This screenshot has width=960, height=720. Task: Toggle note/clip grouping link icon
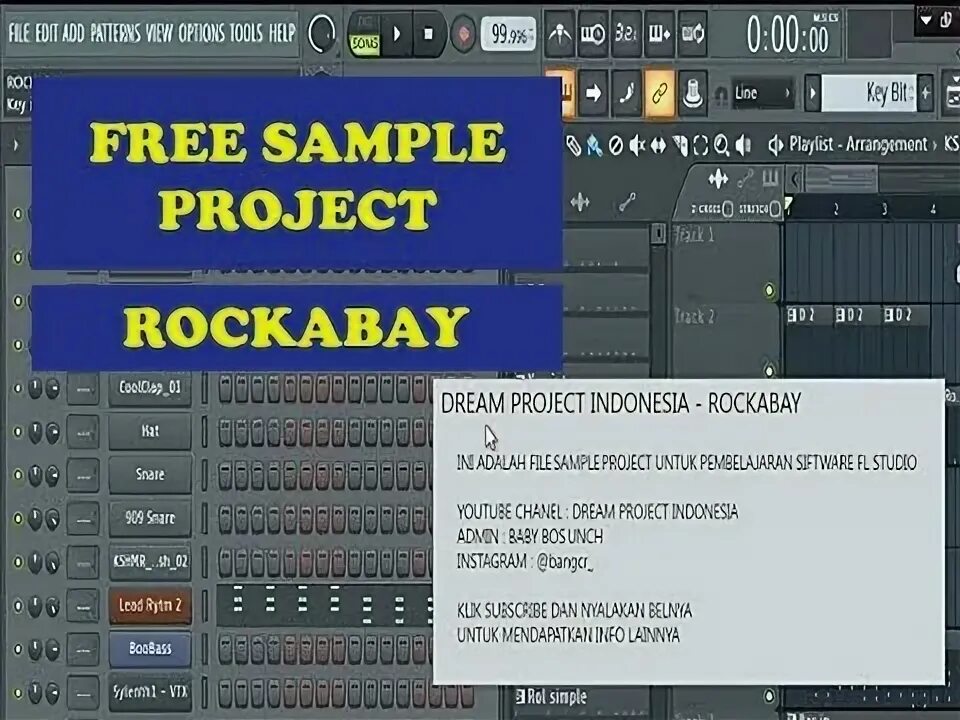pyautogui.click(x=659, y=94)
